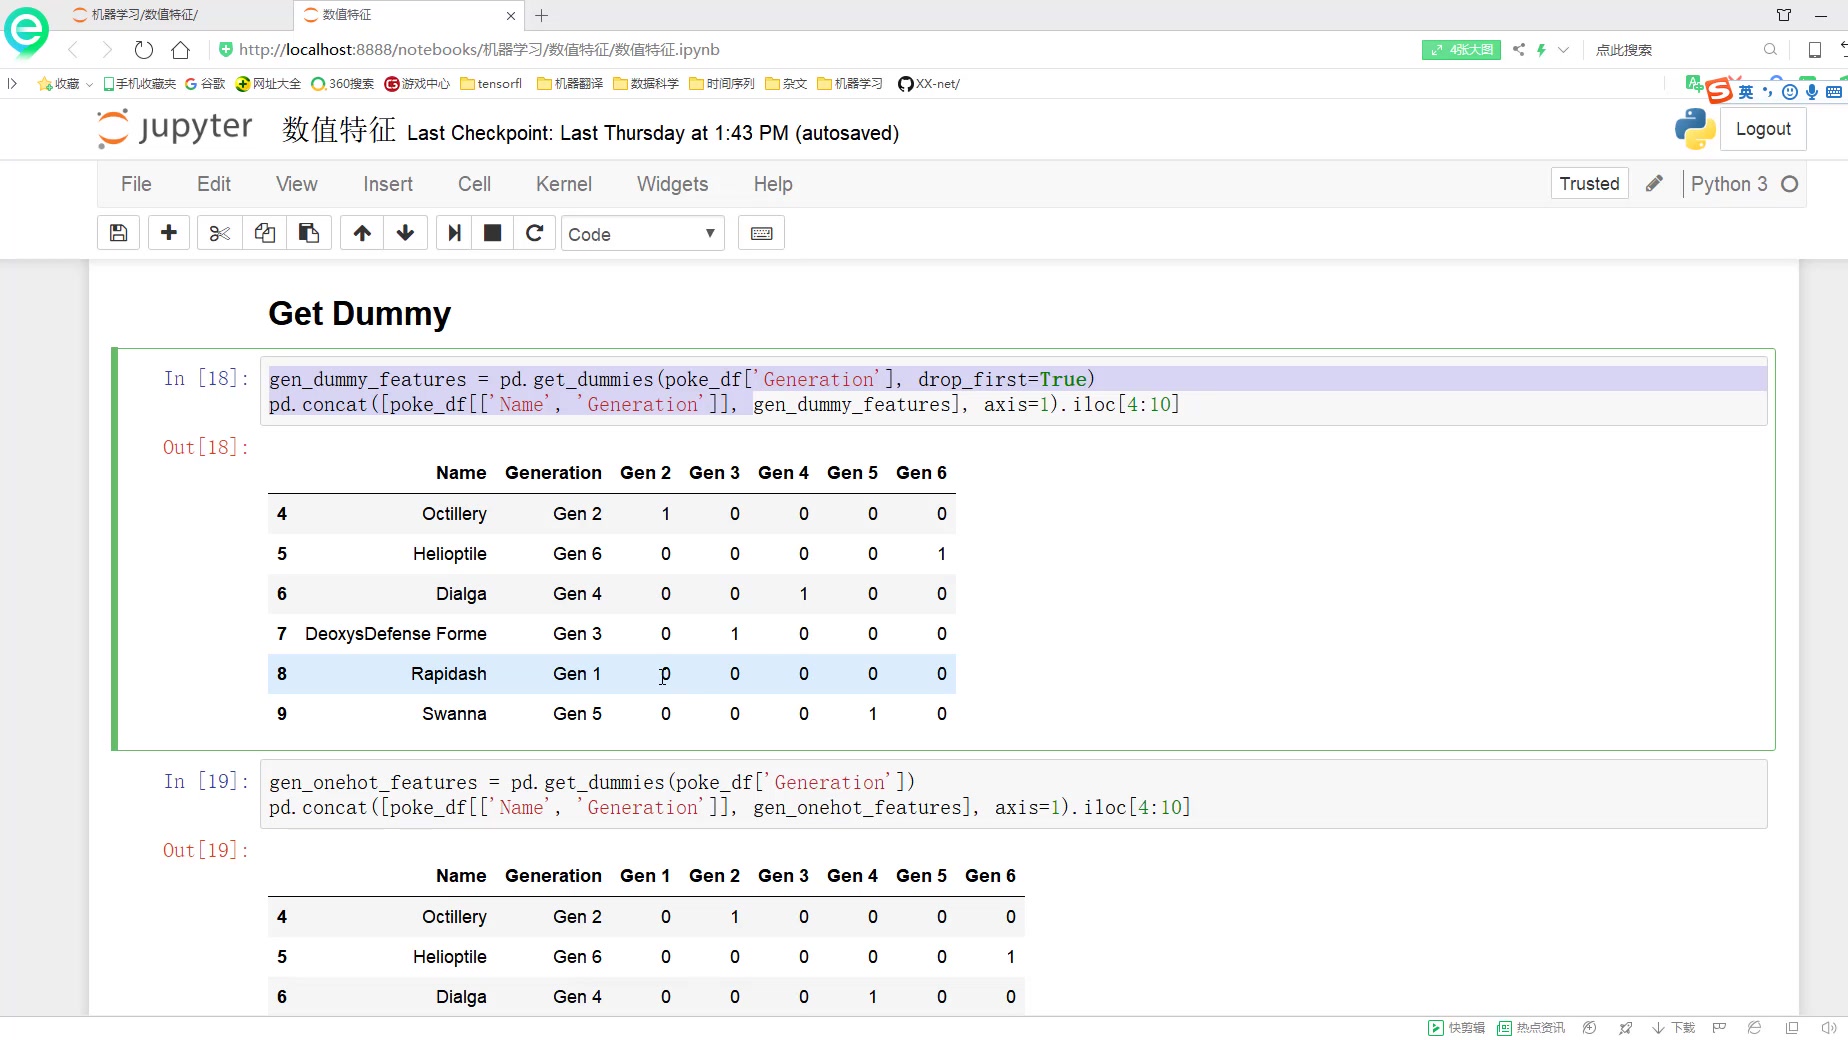Open the Kernel menu
Image resolution: width=1848 pixels, height=1040 pixels.
coord(563,184)
